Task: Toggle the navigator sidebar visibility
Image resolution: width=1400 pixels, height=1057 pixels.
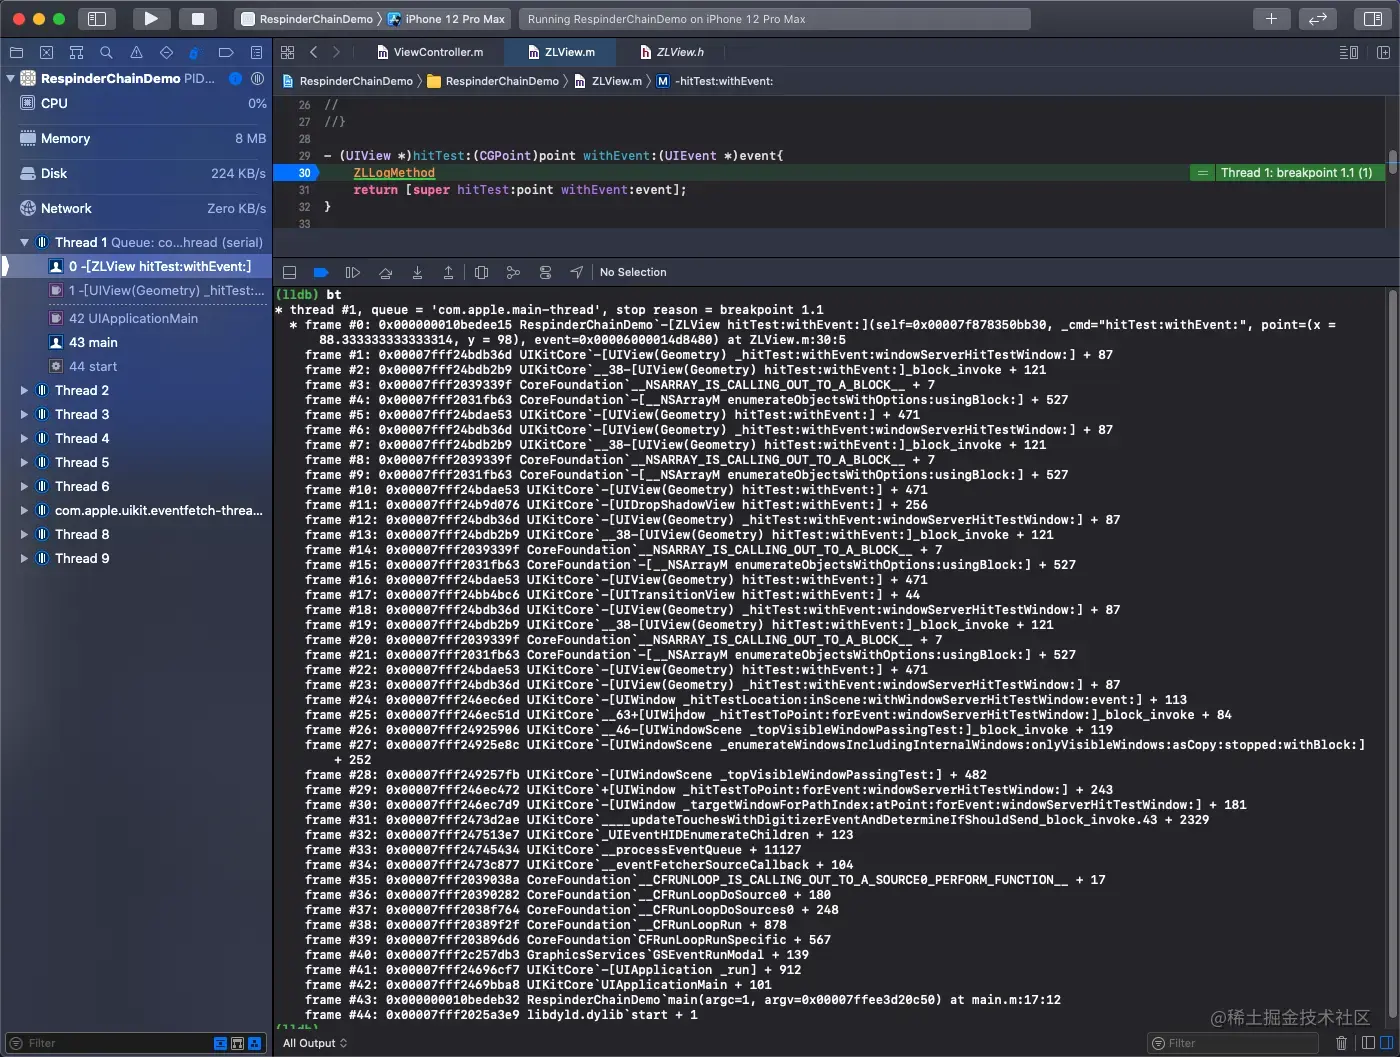Action: 97,18
